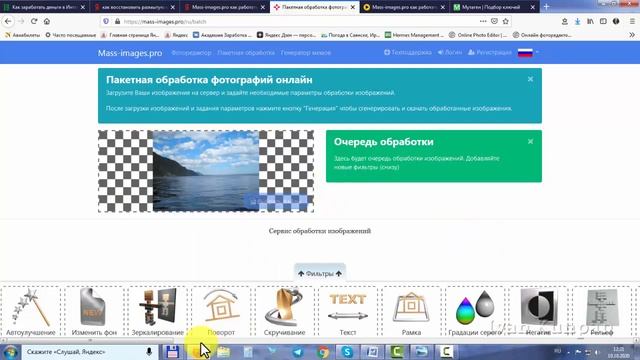Open Google Chrome from the taskbar
Viewport: 640px width, 360px height.
[322, 352]
